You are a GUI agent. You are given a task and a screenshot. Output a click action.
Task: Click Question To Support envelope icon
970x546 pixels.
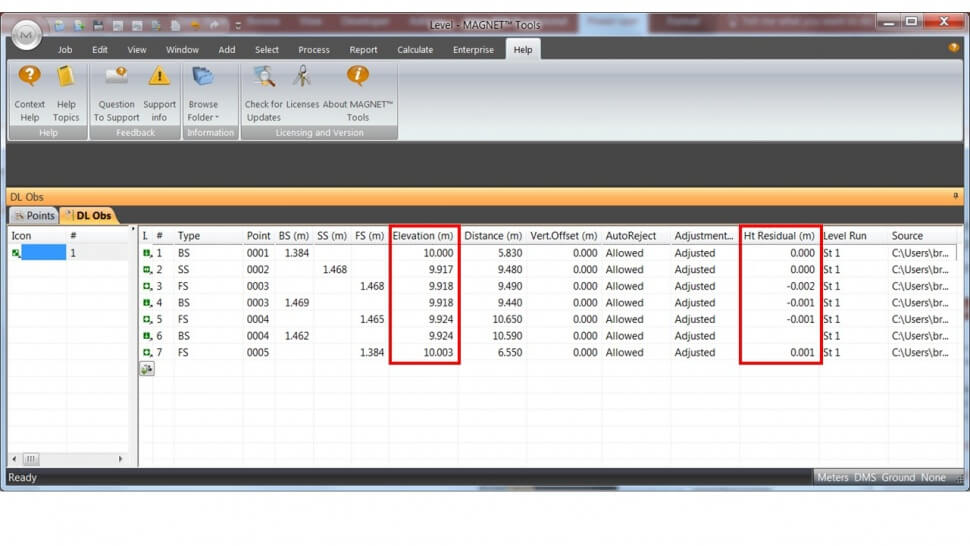coord(116,76)
